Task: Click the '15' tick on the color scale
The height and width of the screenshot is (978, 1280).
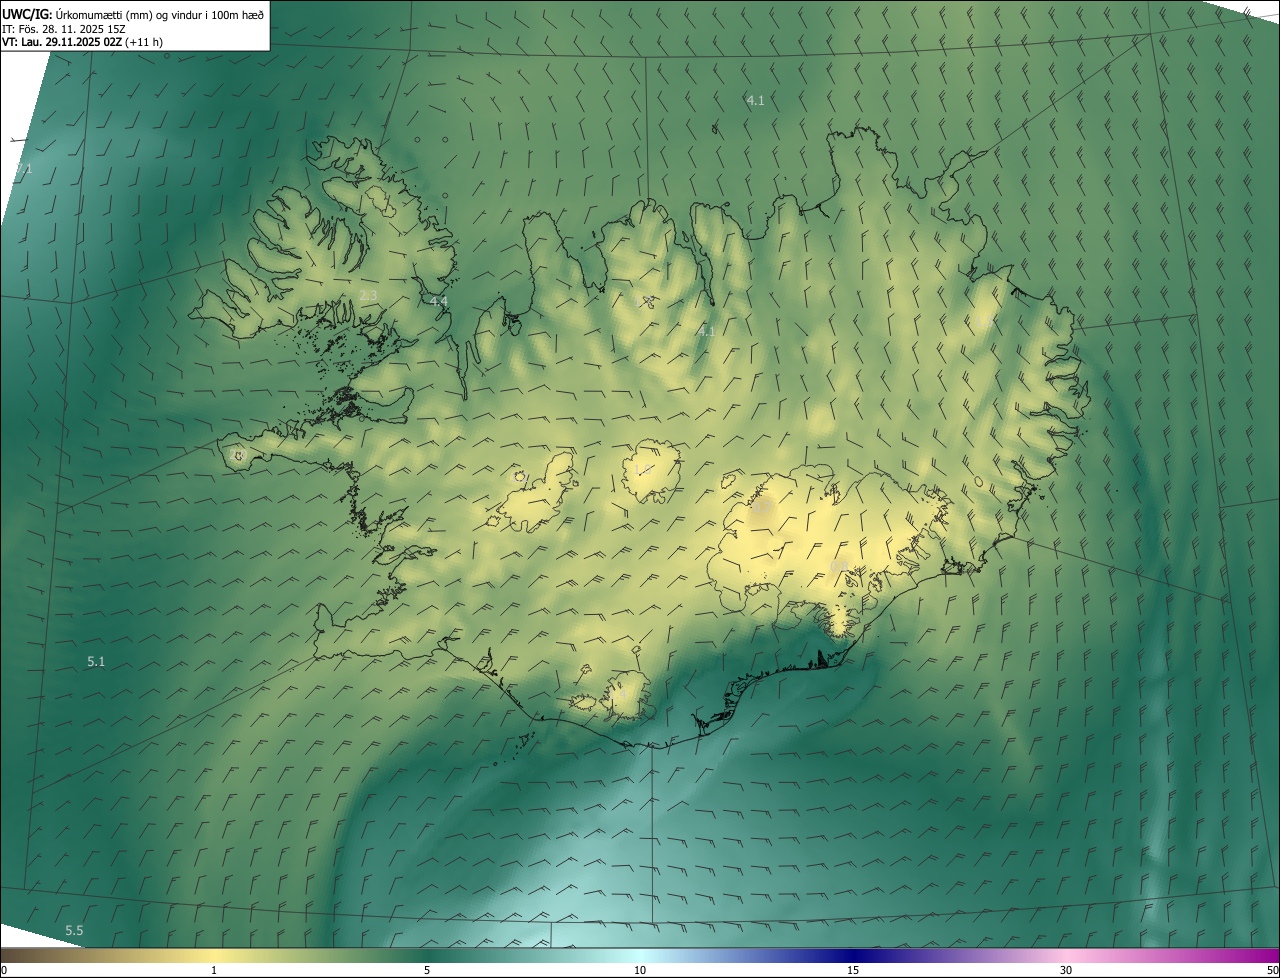Action: [x=853, y=970]
